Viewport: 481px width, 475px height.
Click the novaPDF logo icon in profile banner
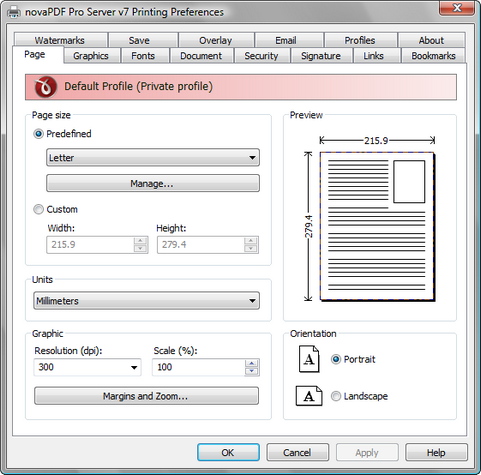[x=45, y=87]
